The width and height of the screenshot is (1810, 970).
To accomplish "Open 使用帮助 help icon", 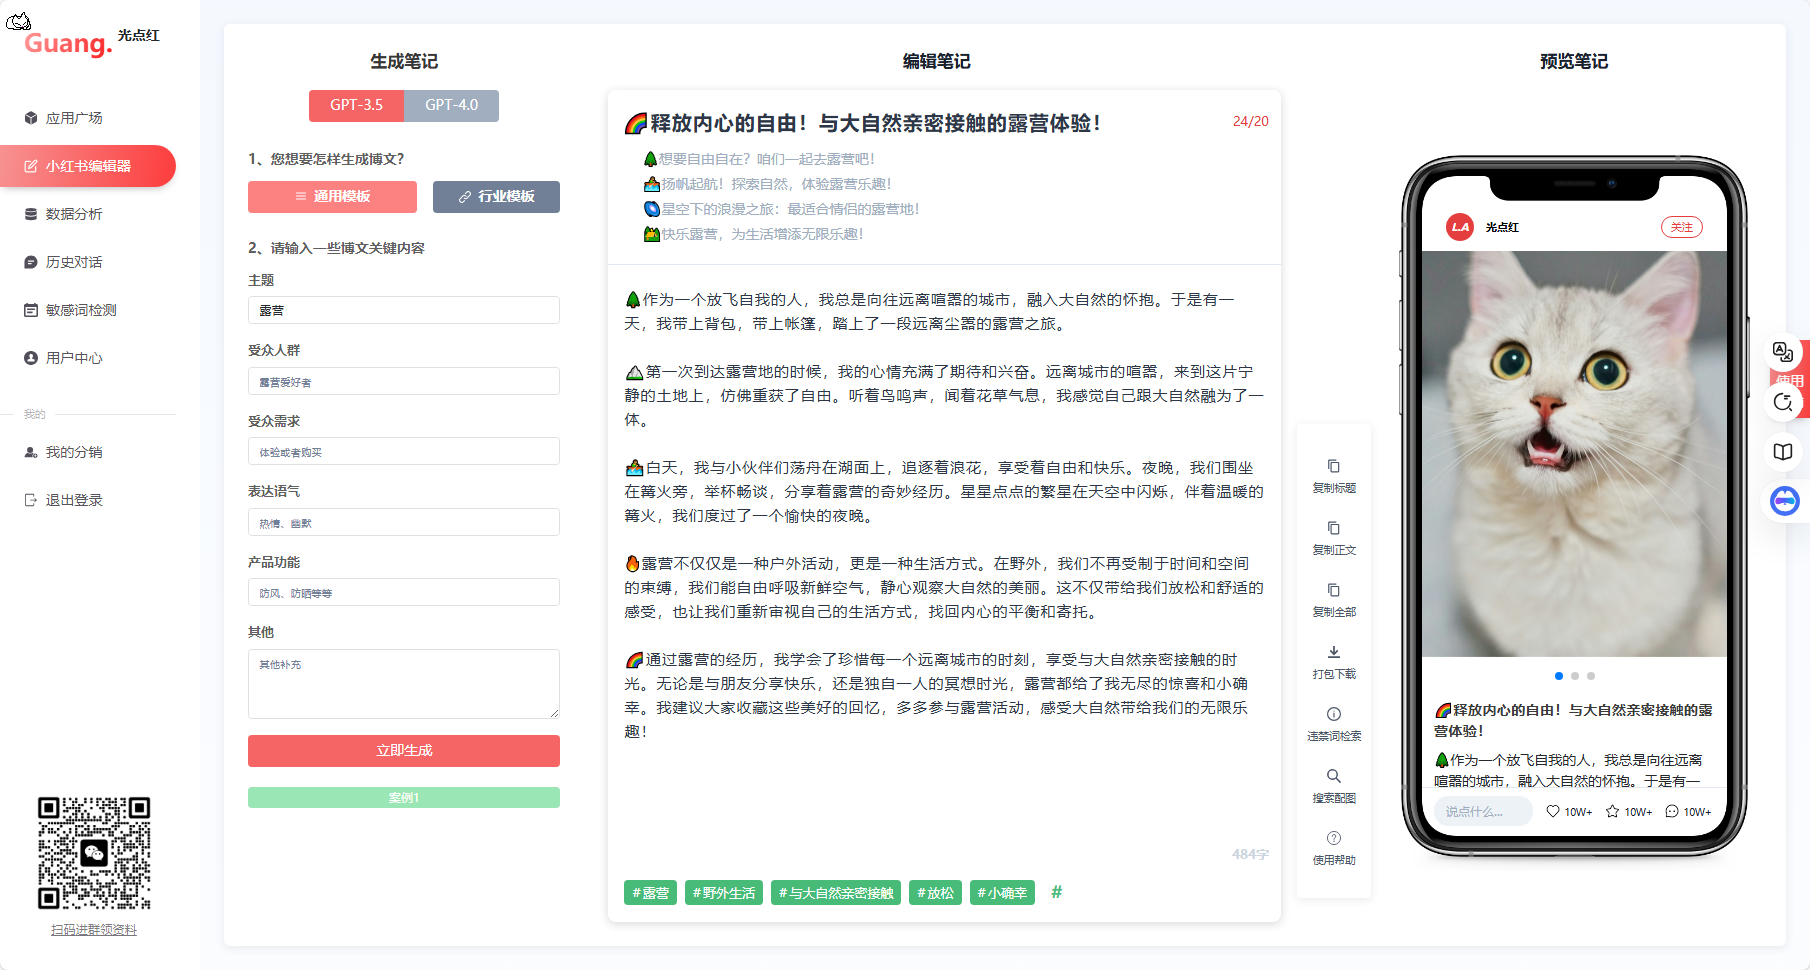I will point(1333,839).
